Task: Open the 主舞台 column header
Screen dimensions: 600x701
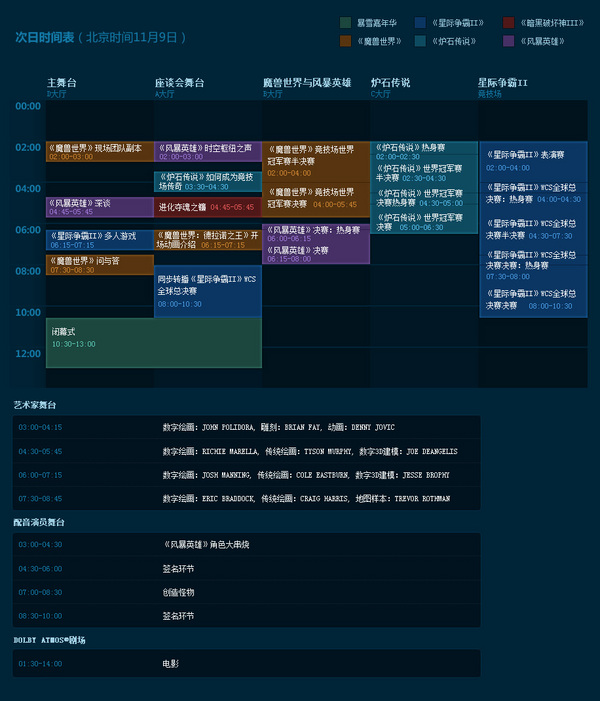Action: [x=61, y=82]
